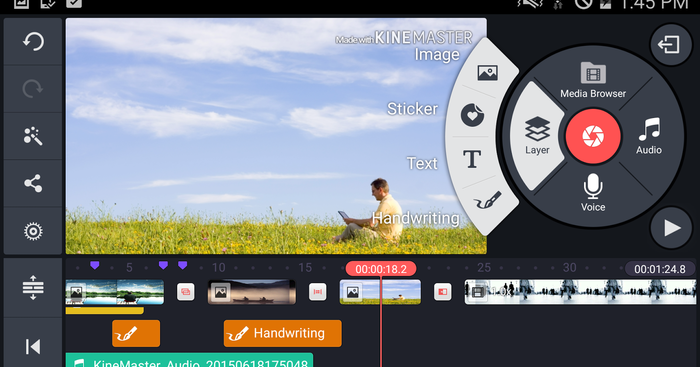Select the first purple bookmark marker
Image resolution: width=700 pixels, height=367 pixels.
coord(95,266)
